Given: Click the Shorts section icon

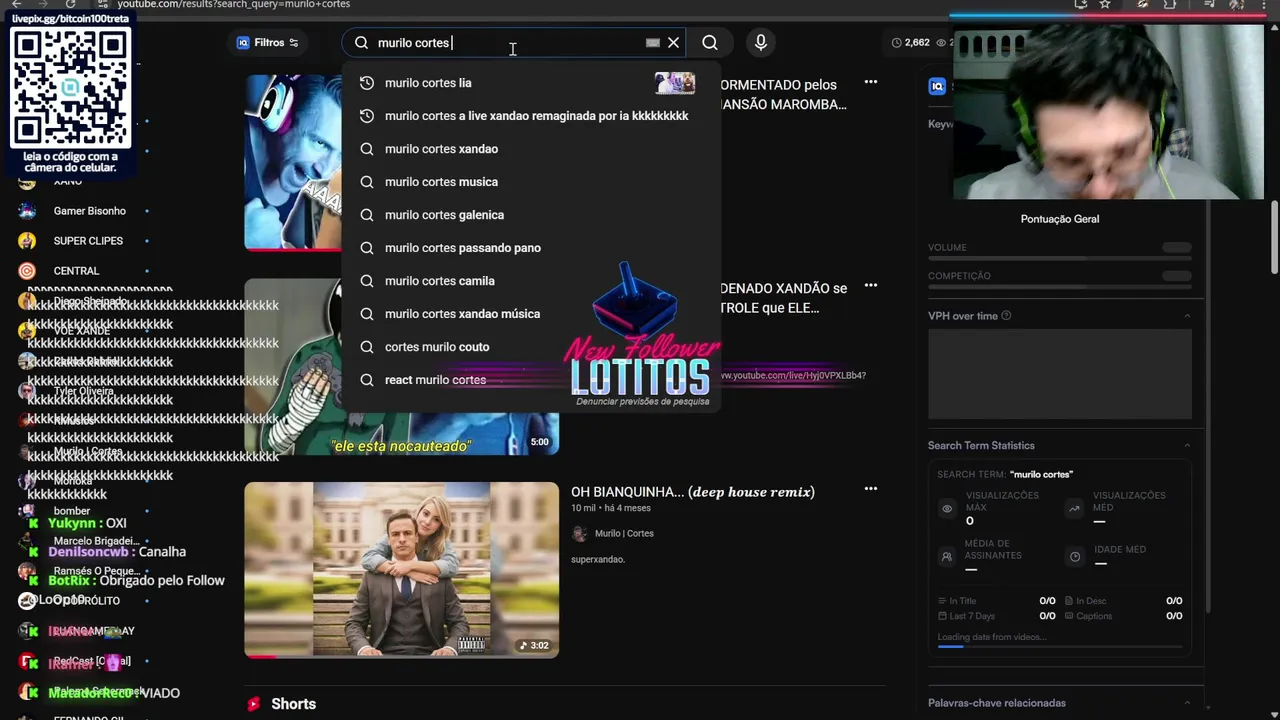Looking at the screenshot, I should 254,704.
